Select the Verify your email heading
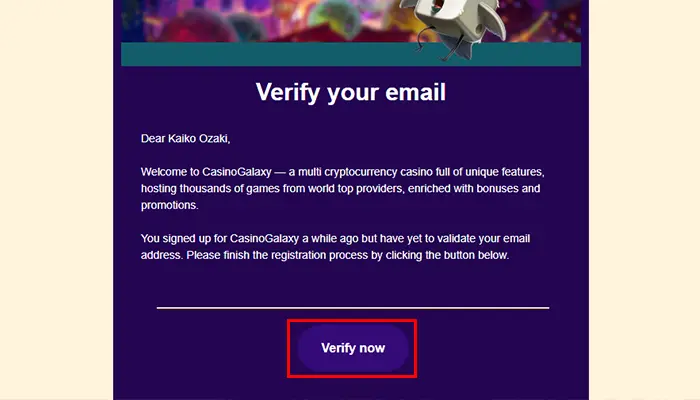 coord(351,92)
